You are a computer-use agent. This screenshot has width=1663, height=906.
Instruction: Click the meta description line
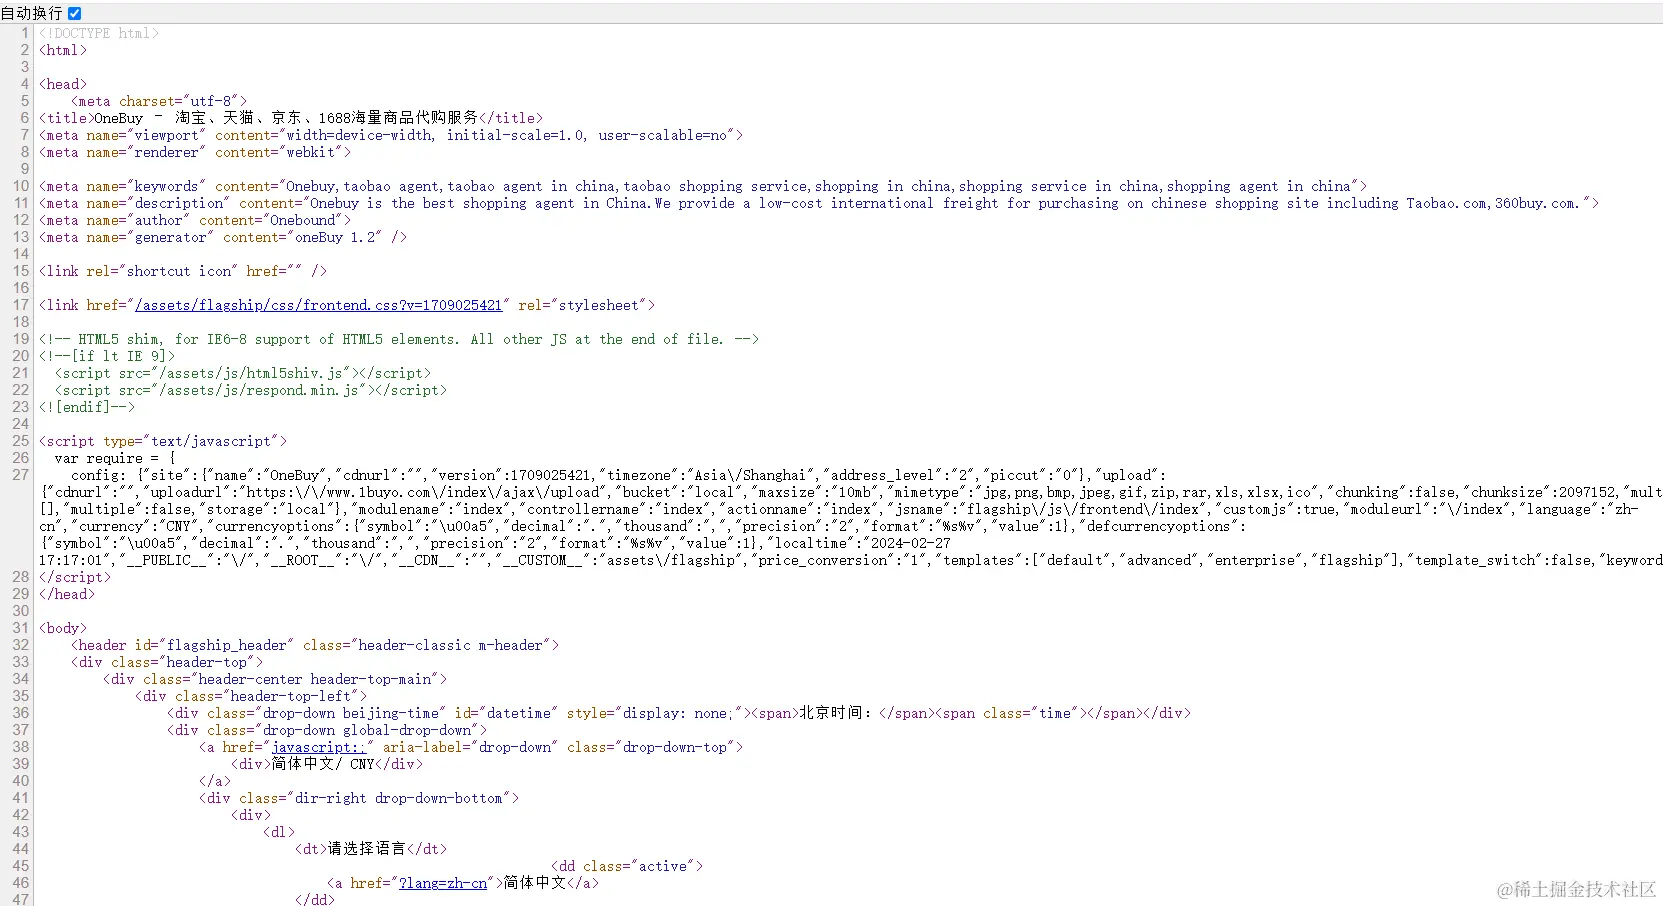819,203
